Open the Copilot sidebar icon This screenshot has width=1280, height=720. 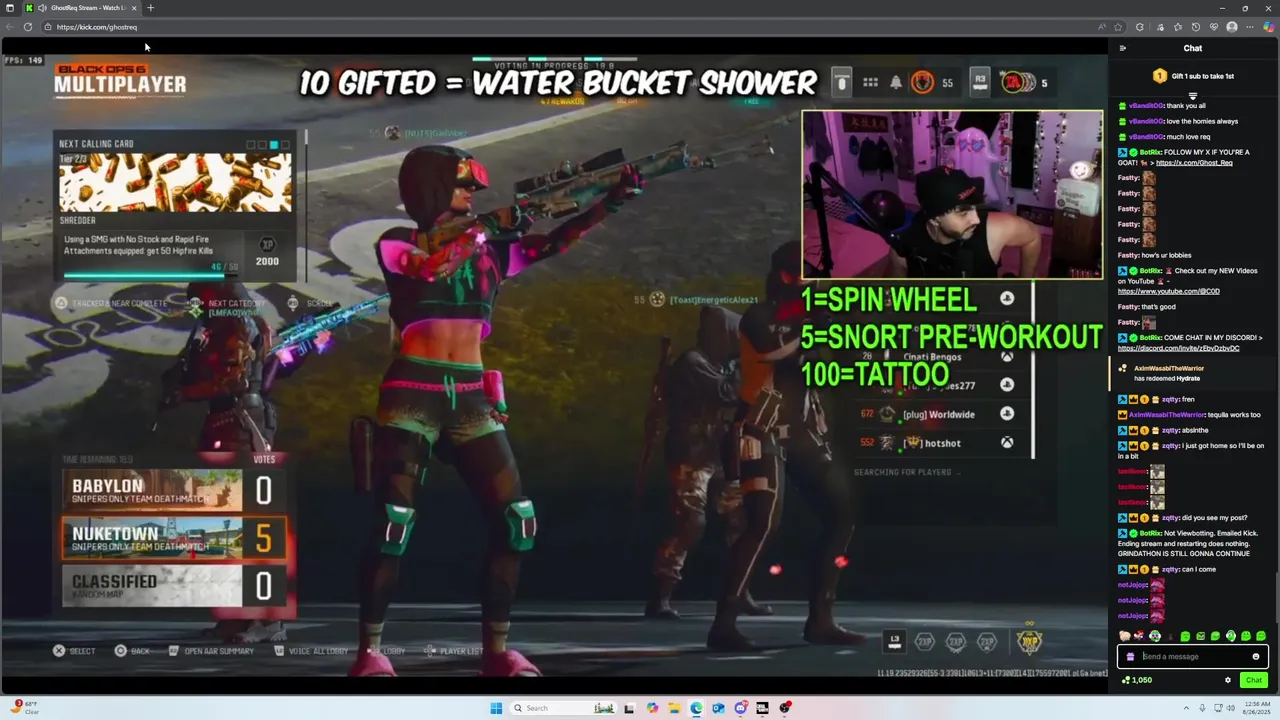point(1269,27)
